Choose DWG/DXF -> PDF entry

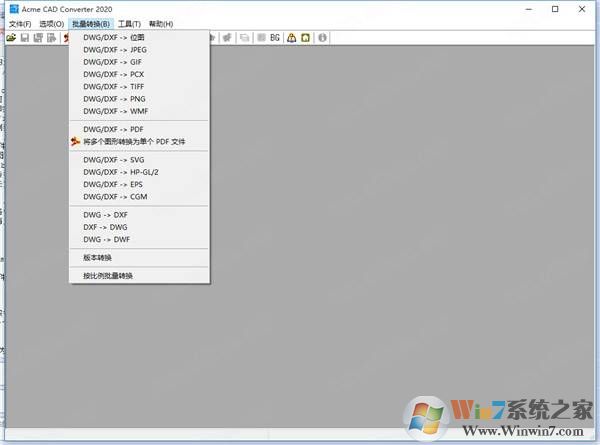(x=139, y=129)
